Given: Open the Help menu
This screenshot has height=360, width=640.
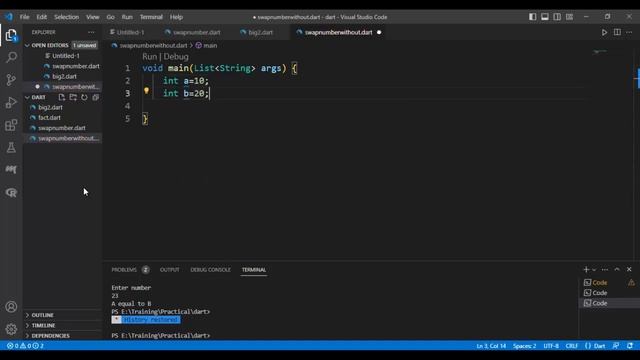Looking at the screenshot, I should point(176,17).
